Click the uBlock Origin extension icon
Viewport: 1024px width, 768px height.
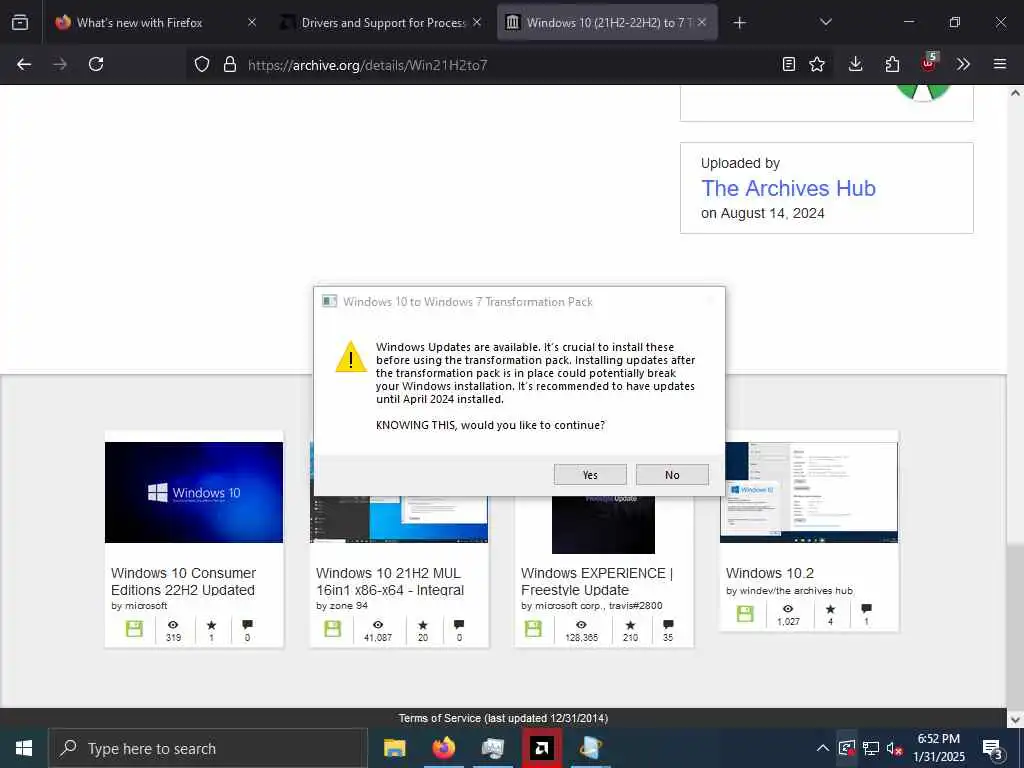coord(928,63)
